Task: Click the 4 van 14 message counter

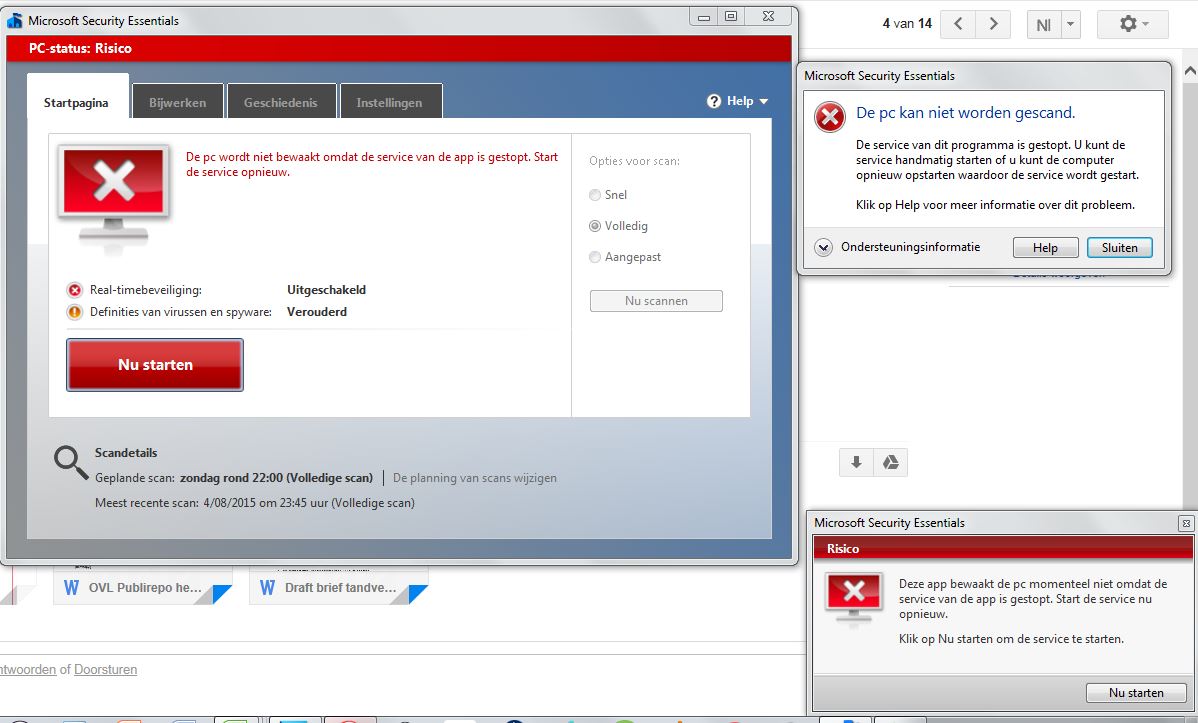Action: click(907, 24)
